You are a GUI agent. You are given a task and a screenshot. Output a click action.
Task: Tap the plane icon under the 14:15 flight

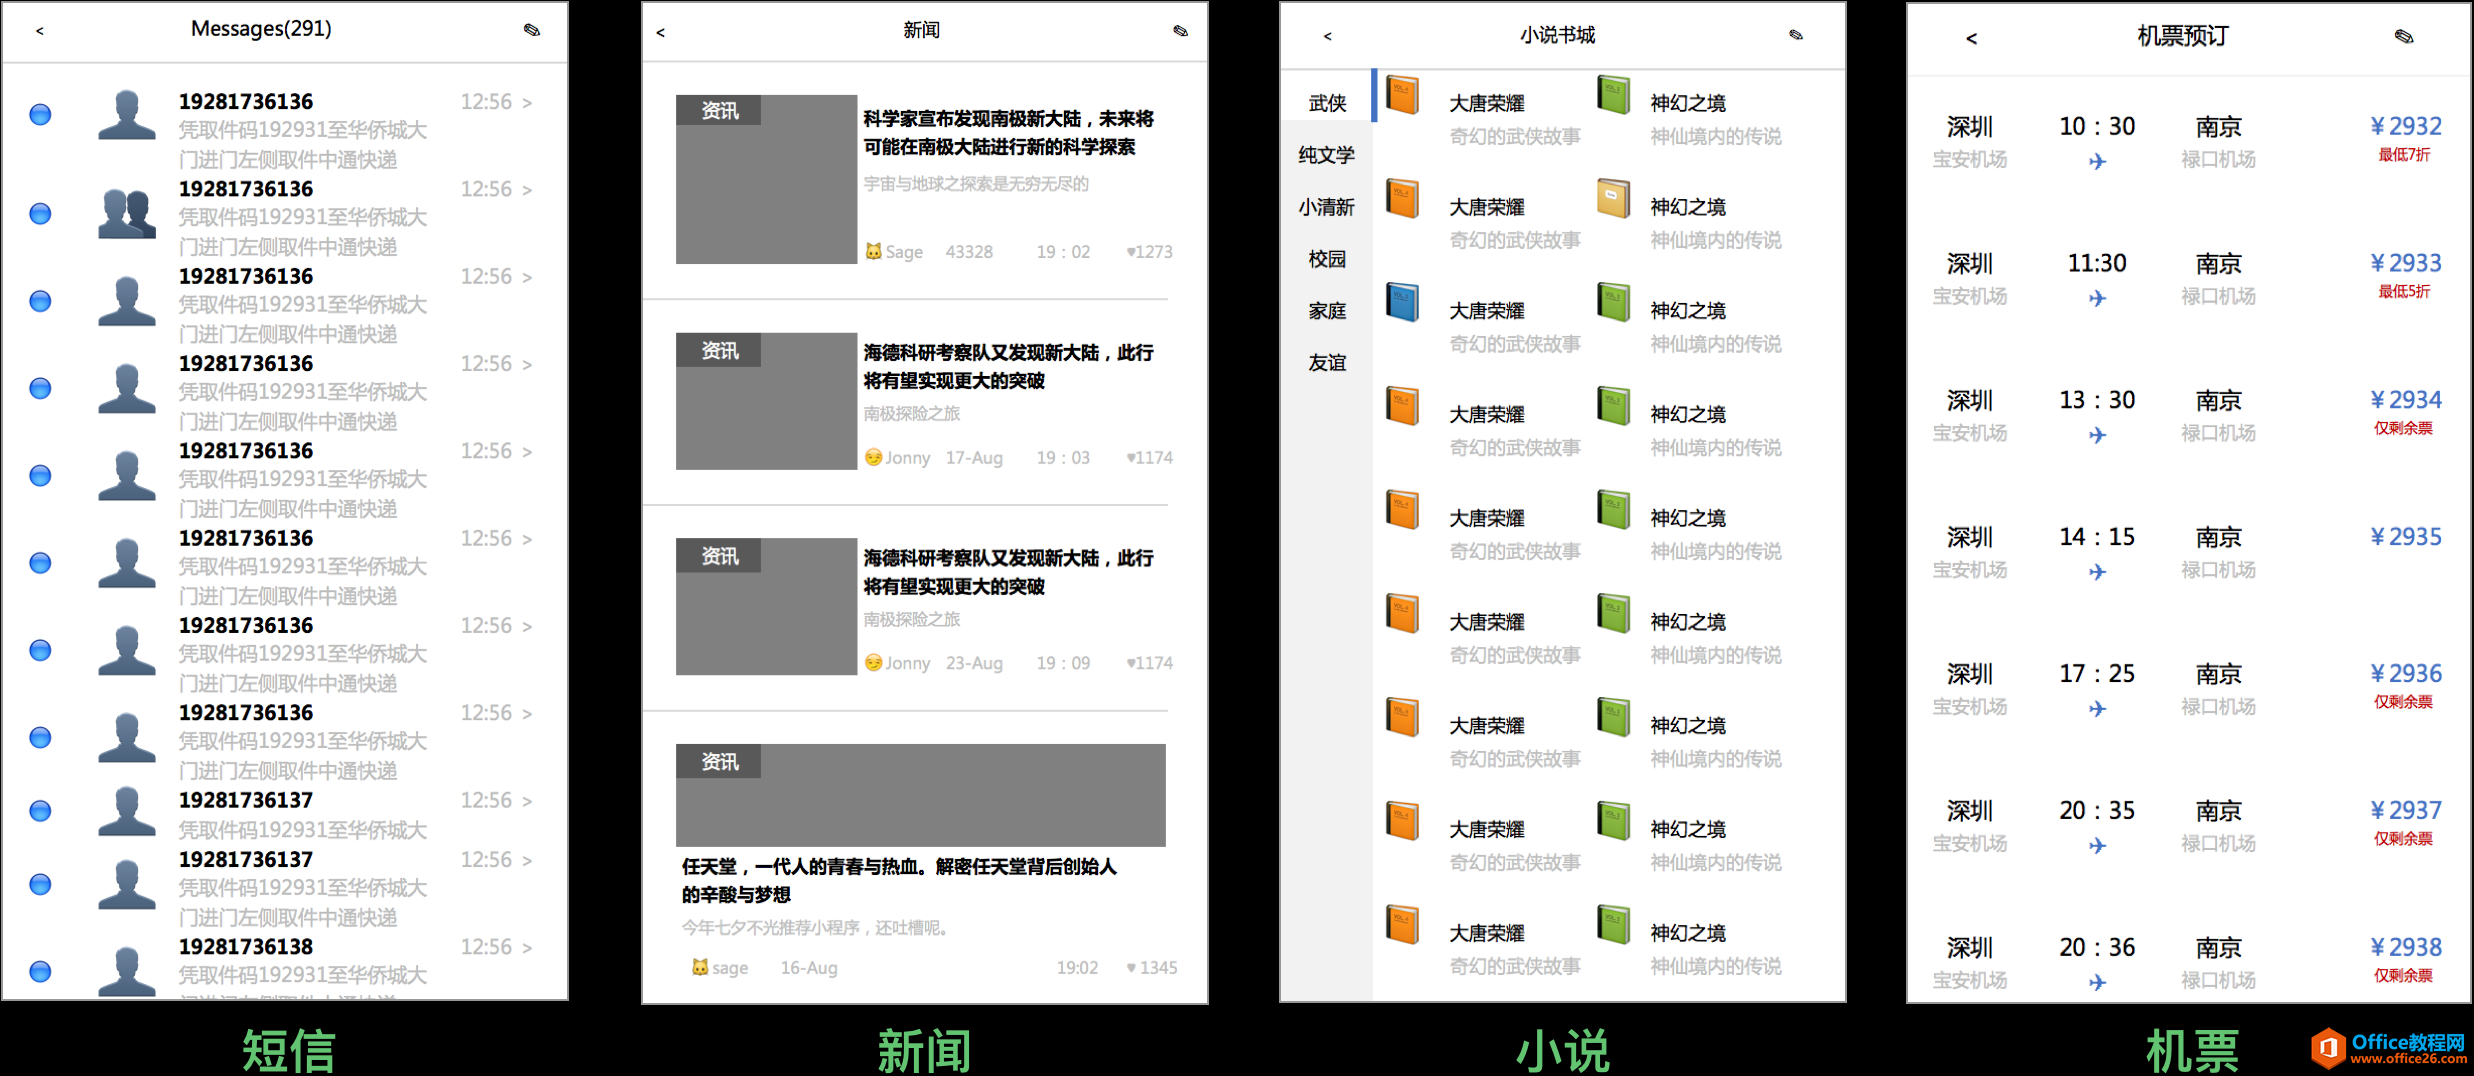click(2097, 572)
